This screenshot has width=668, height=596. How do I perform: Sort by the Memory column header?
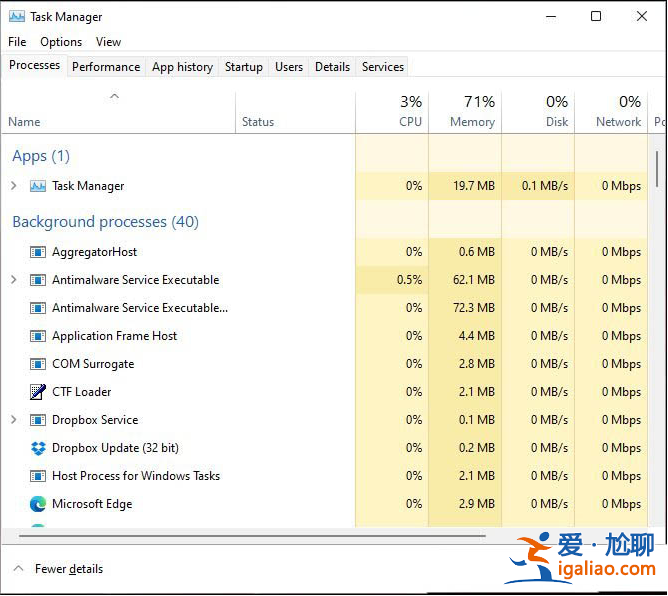[x=465, y=112]
